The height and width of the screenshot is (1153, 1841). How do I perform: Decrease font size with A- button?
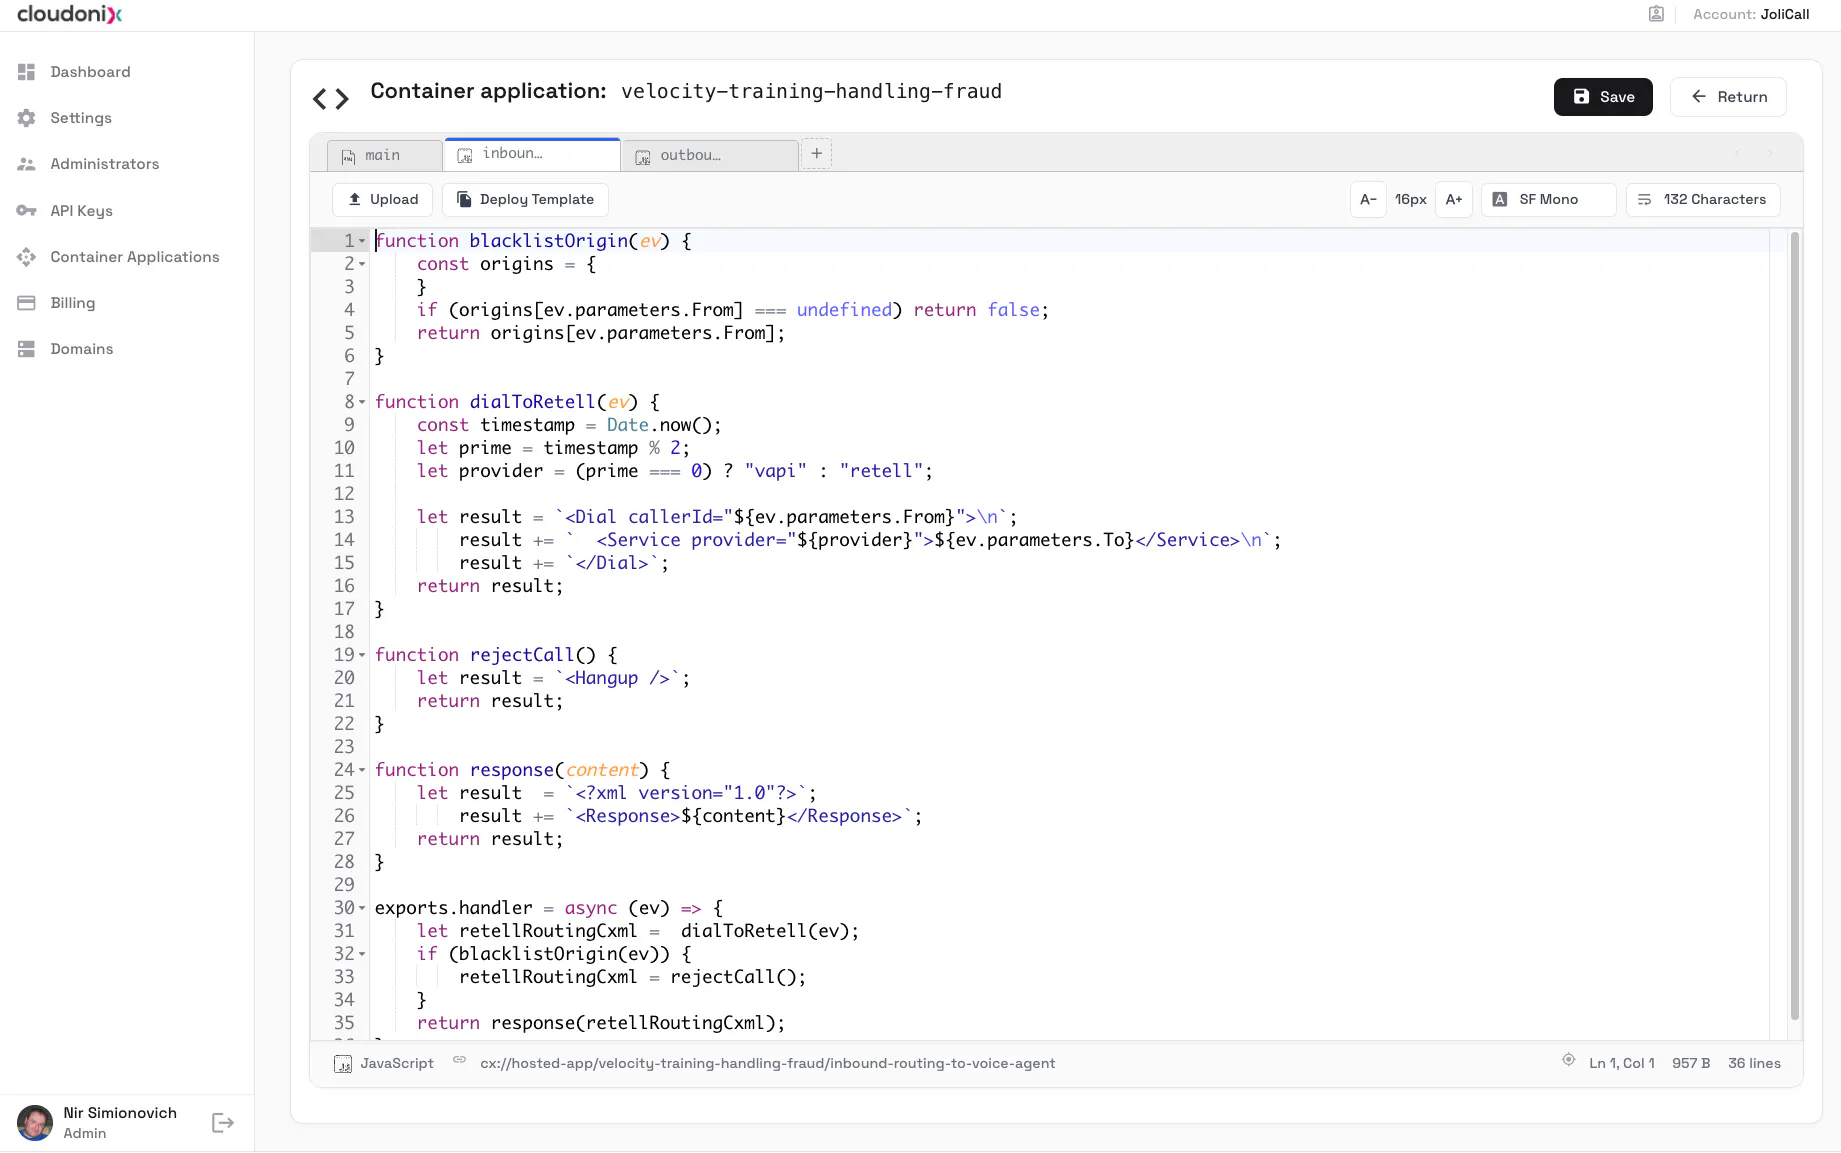(1368, 200)
